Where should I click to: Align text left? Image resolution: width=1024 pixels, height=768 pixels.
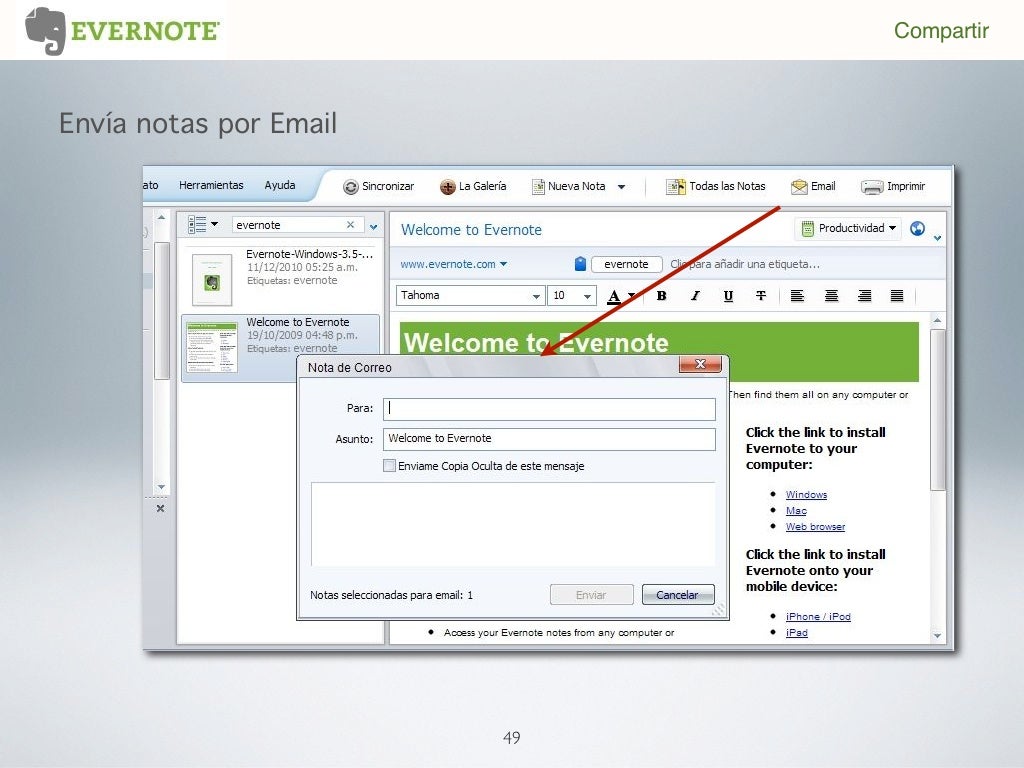[x=797, y=296]
